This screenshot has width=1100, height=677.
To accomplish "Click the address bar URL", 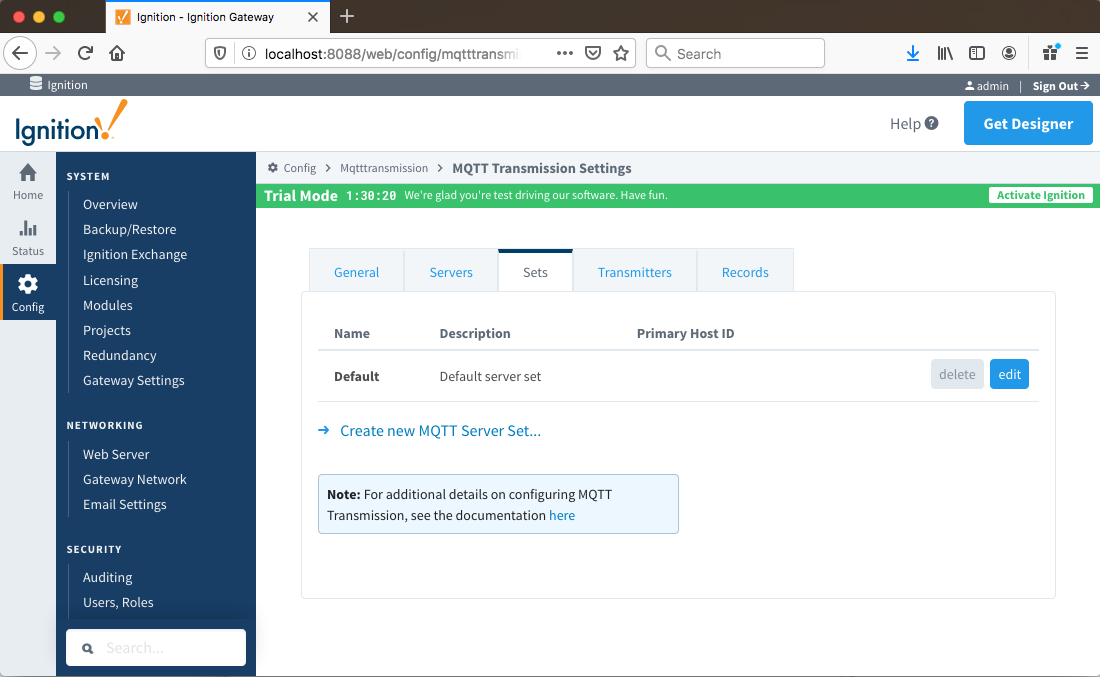I will point(391,54).
